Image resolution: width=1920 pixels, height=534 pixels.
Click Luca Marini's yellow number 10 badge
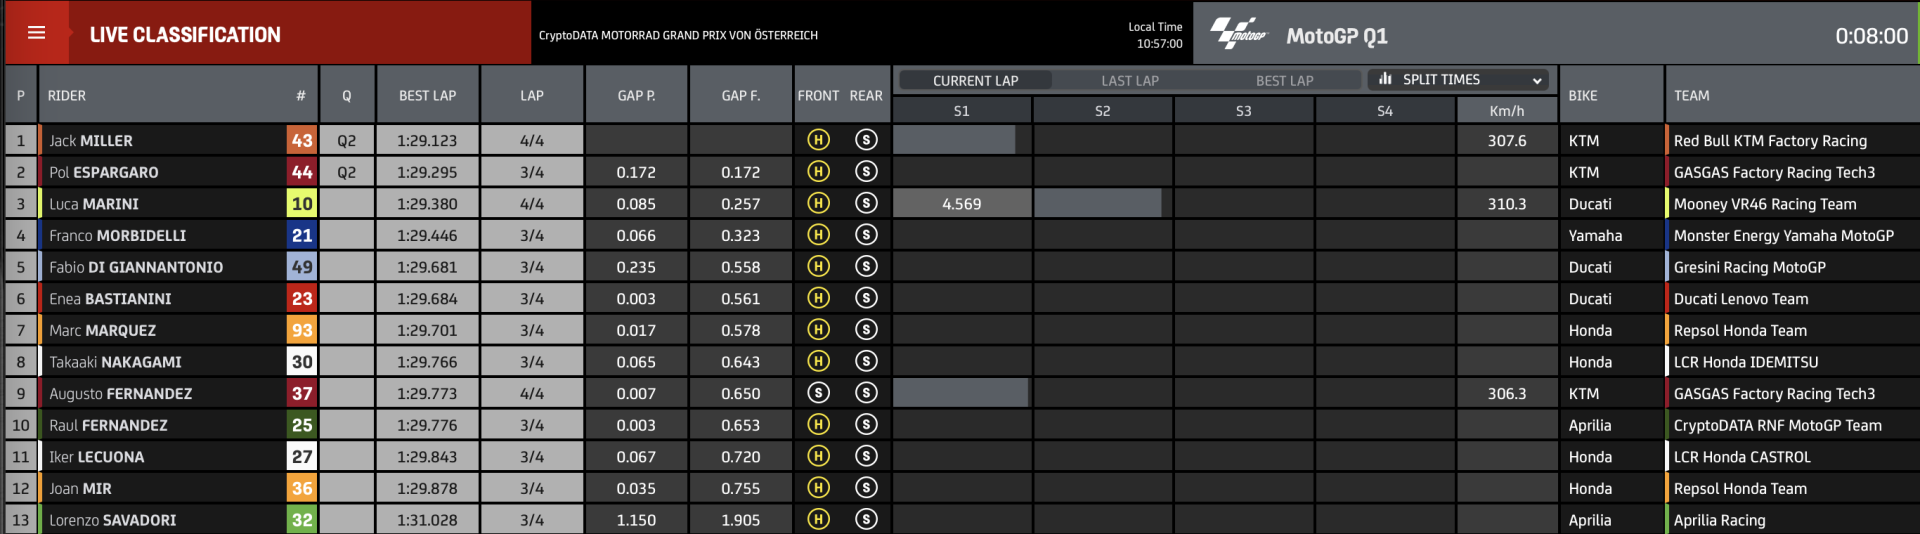tap(302, 203)
